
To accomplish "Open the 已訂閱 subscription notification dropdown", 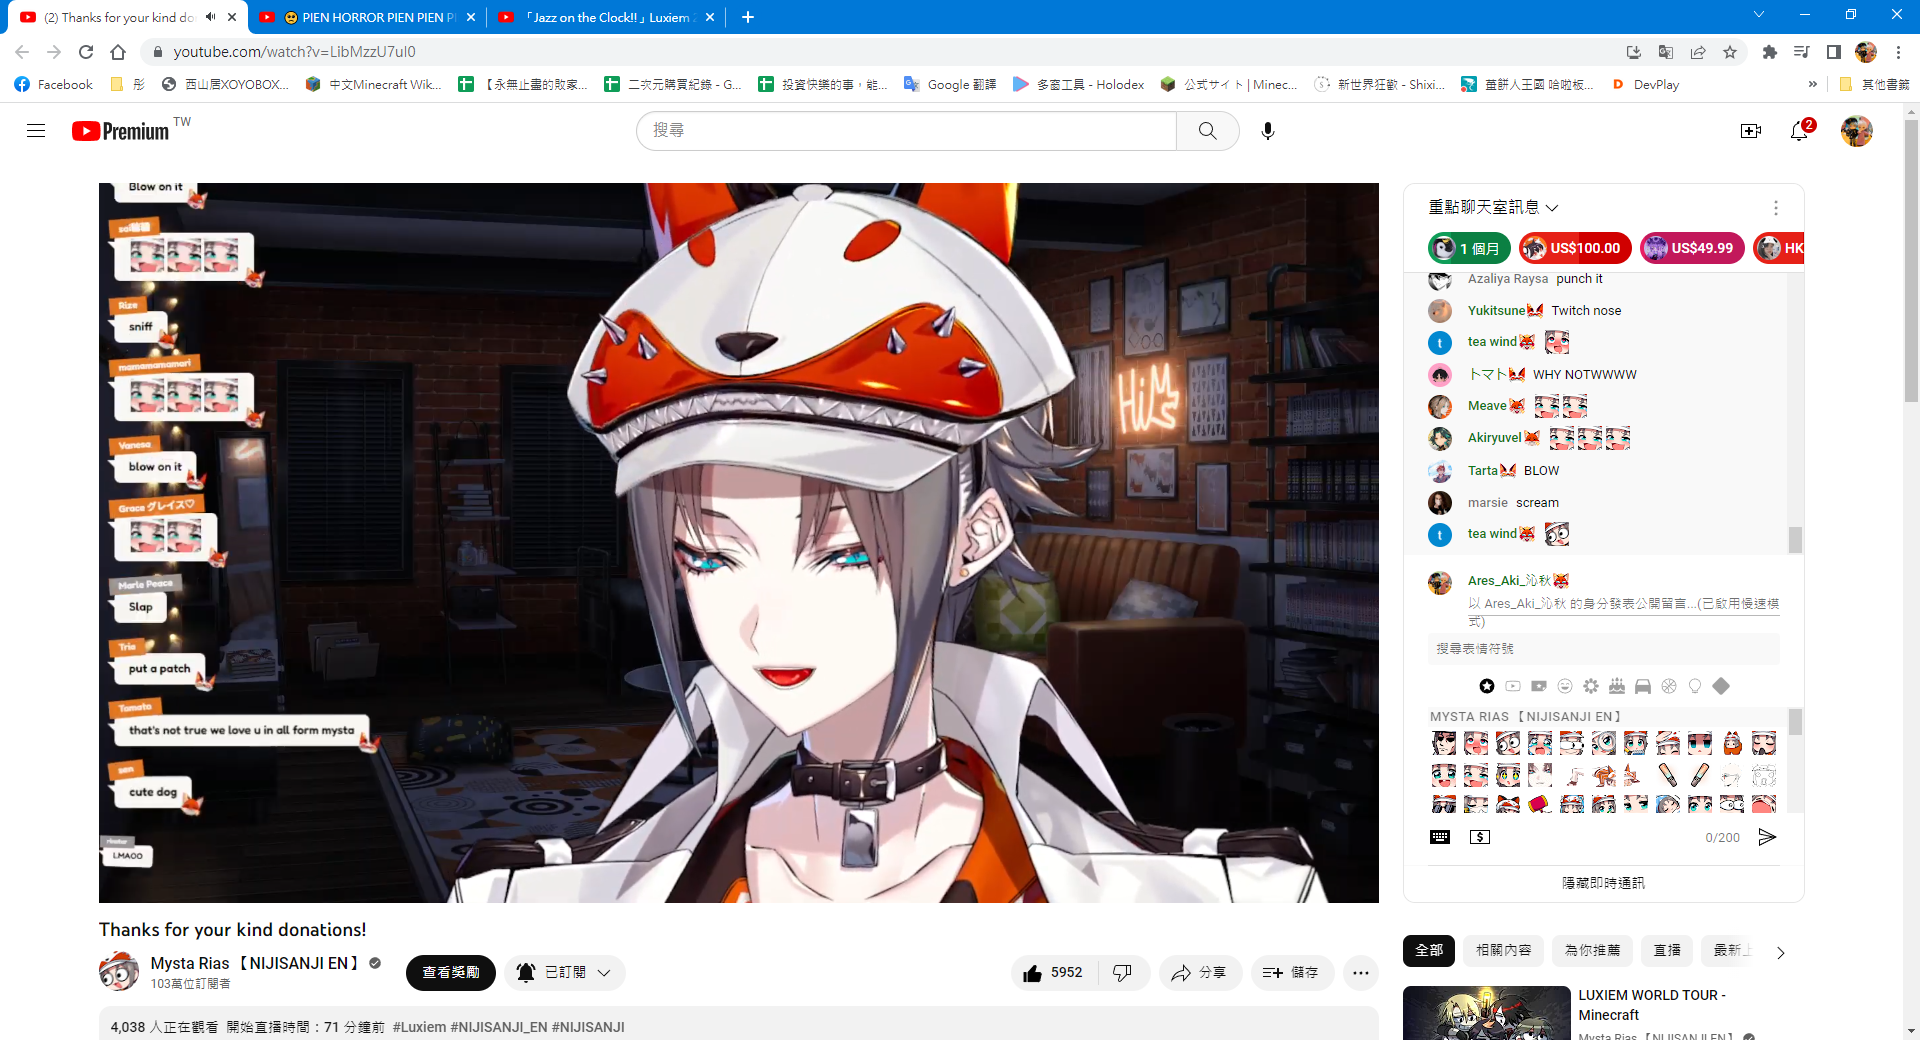I will pos(565,973).
